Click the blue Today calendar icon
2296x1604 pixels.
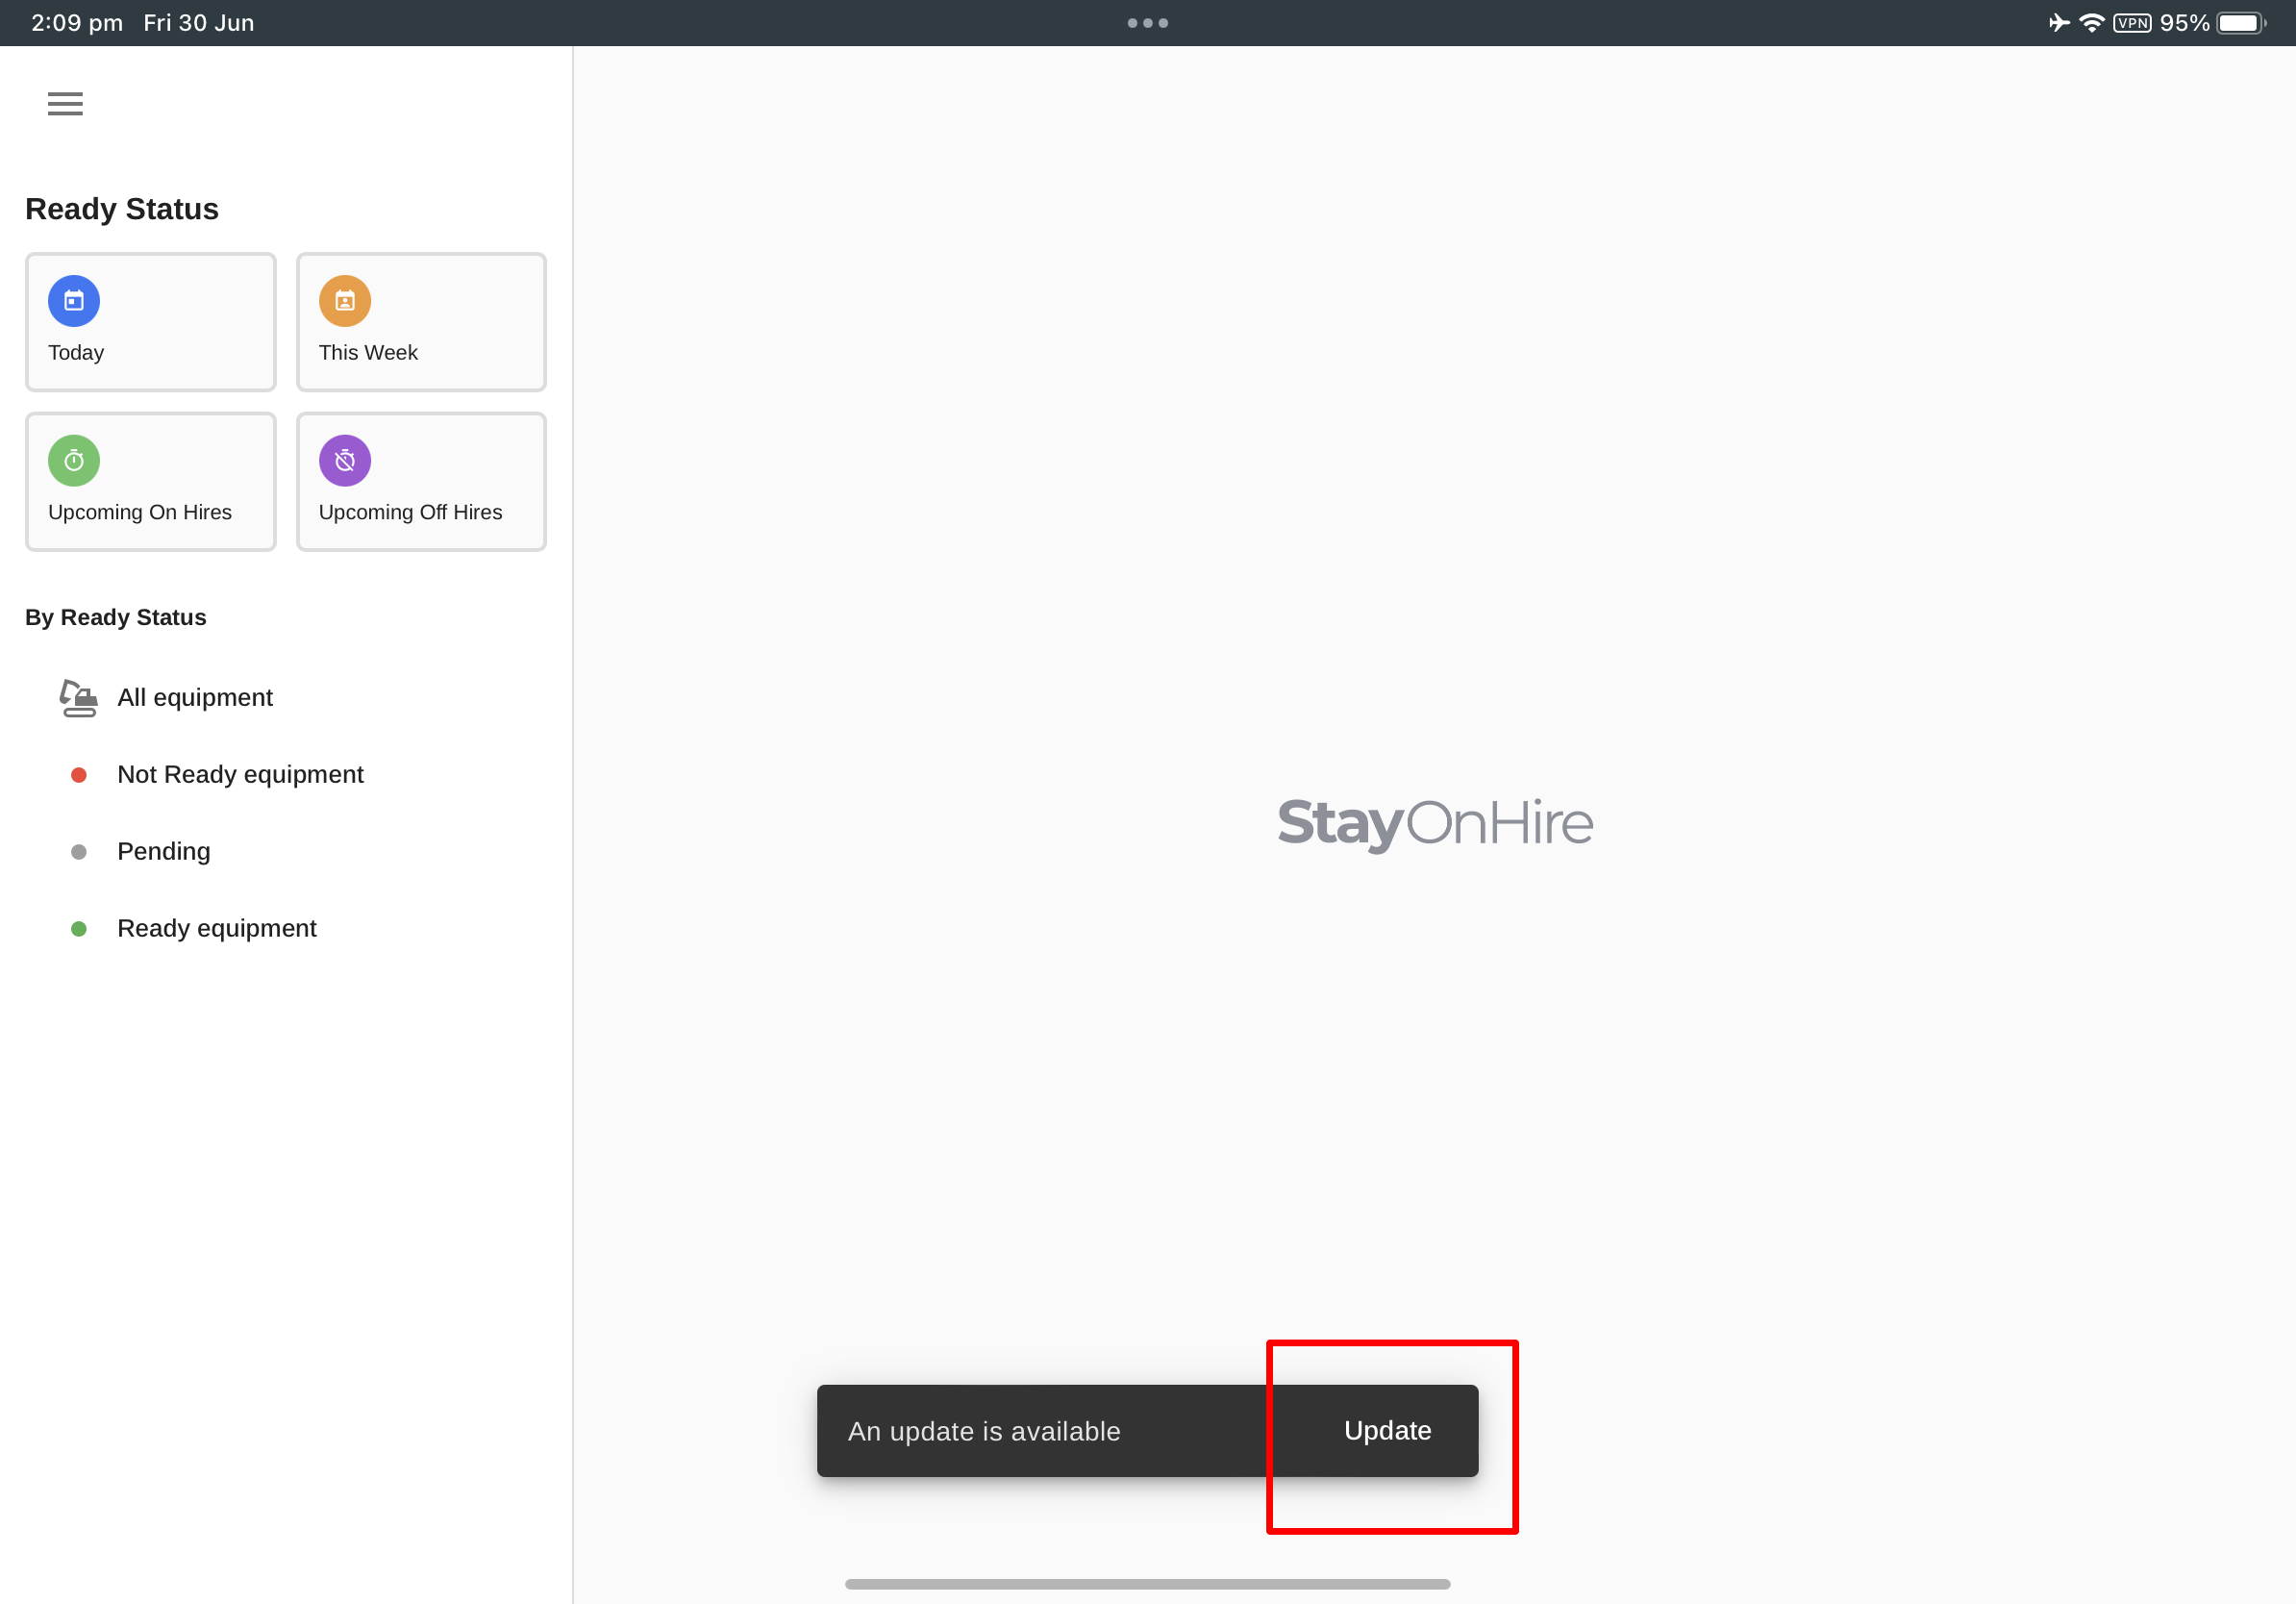click(x=74, y=300)
